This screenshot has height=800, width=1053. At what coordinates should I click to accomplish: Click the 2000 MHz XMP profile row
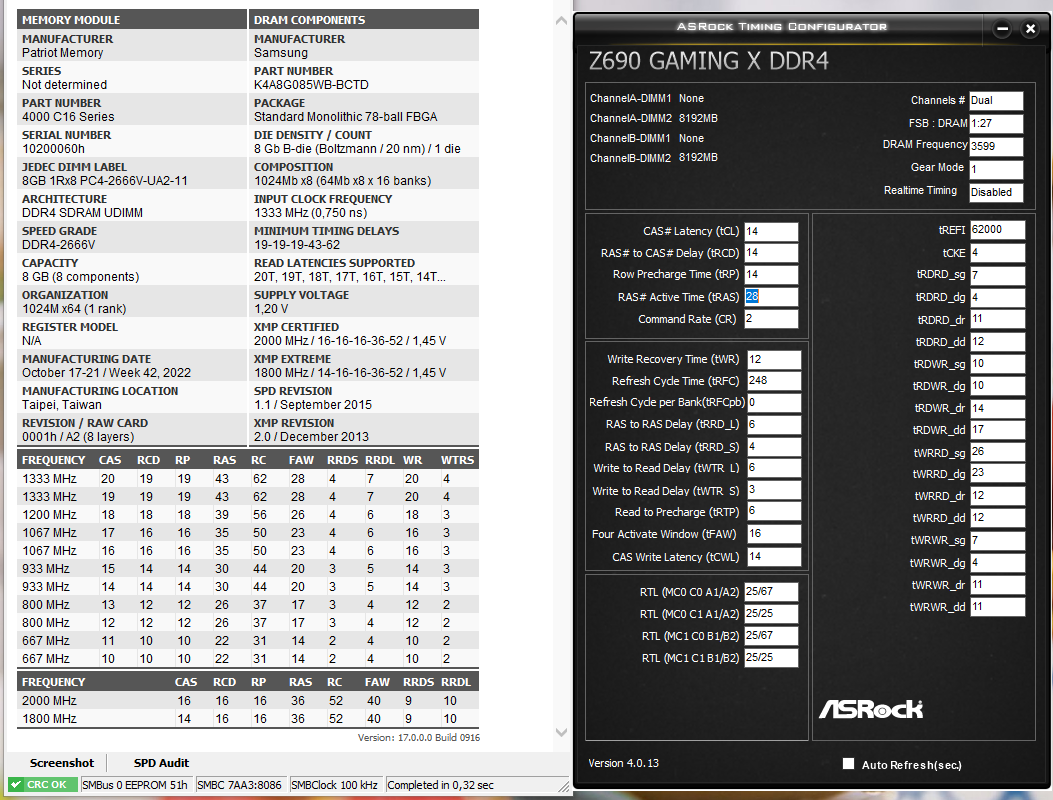248,701
